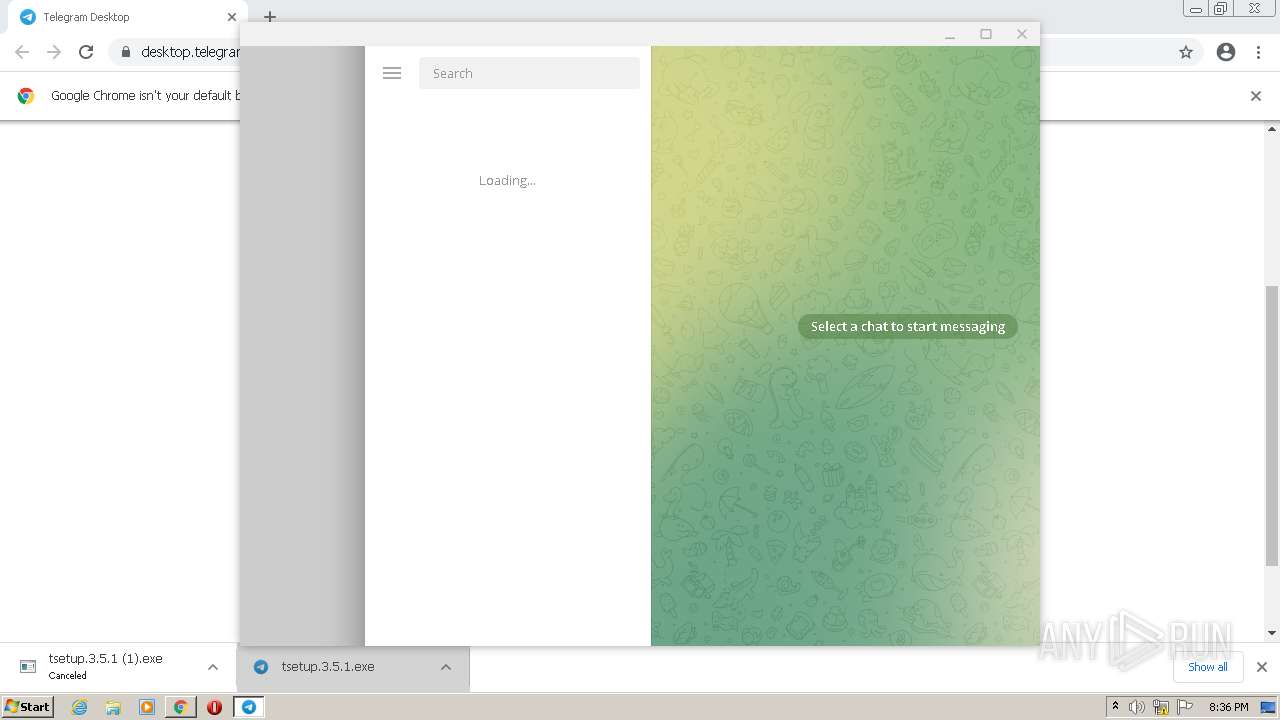Screen dimensions: 1280x720
Task: Launch Internet Explorer from taskbar
Action: coord(80,707)
